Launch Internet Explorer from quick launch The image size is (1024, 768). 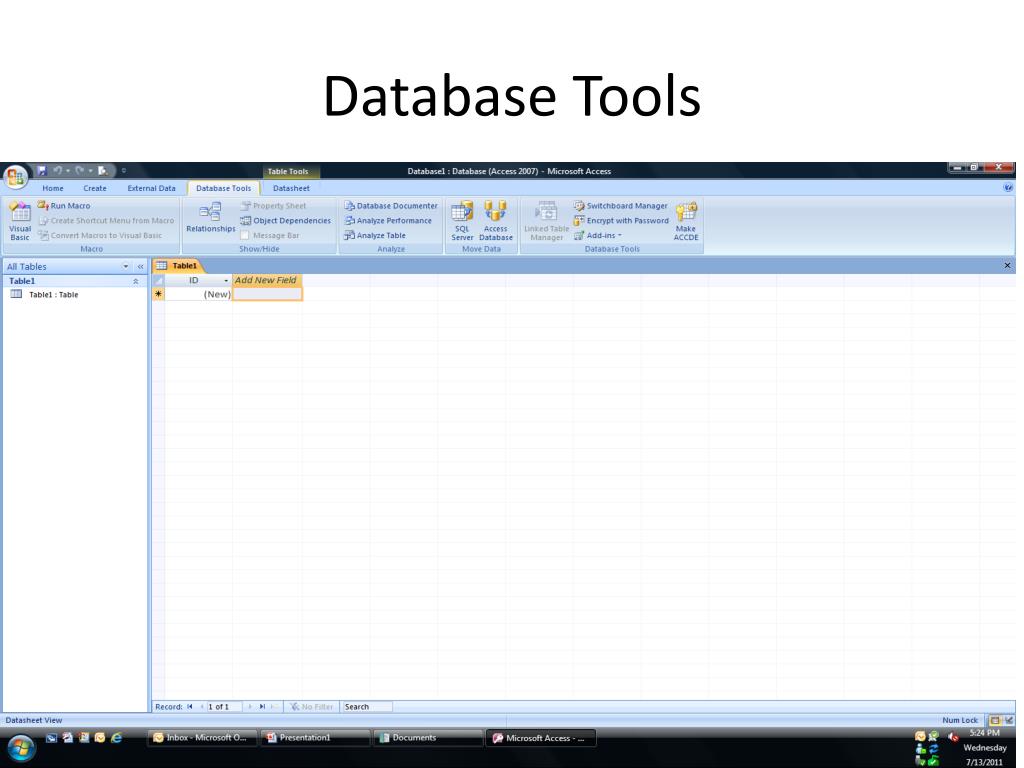(116, 737)
